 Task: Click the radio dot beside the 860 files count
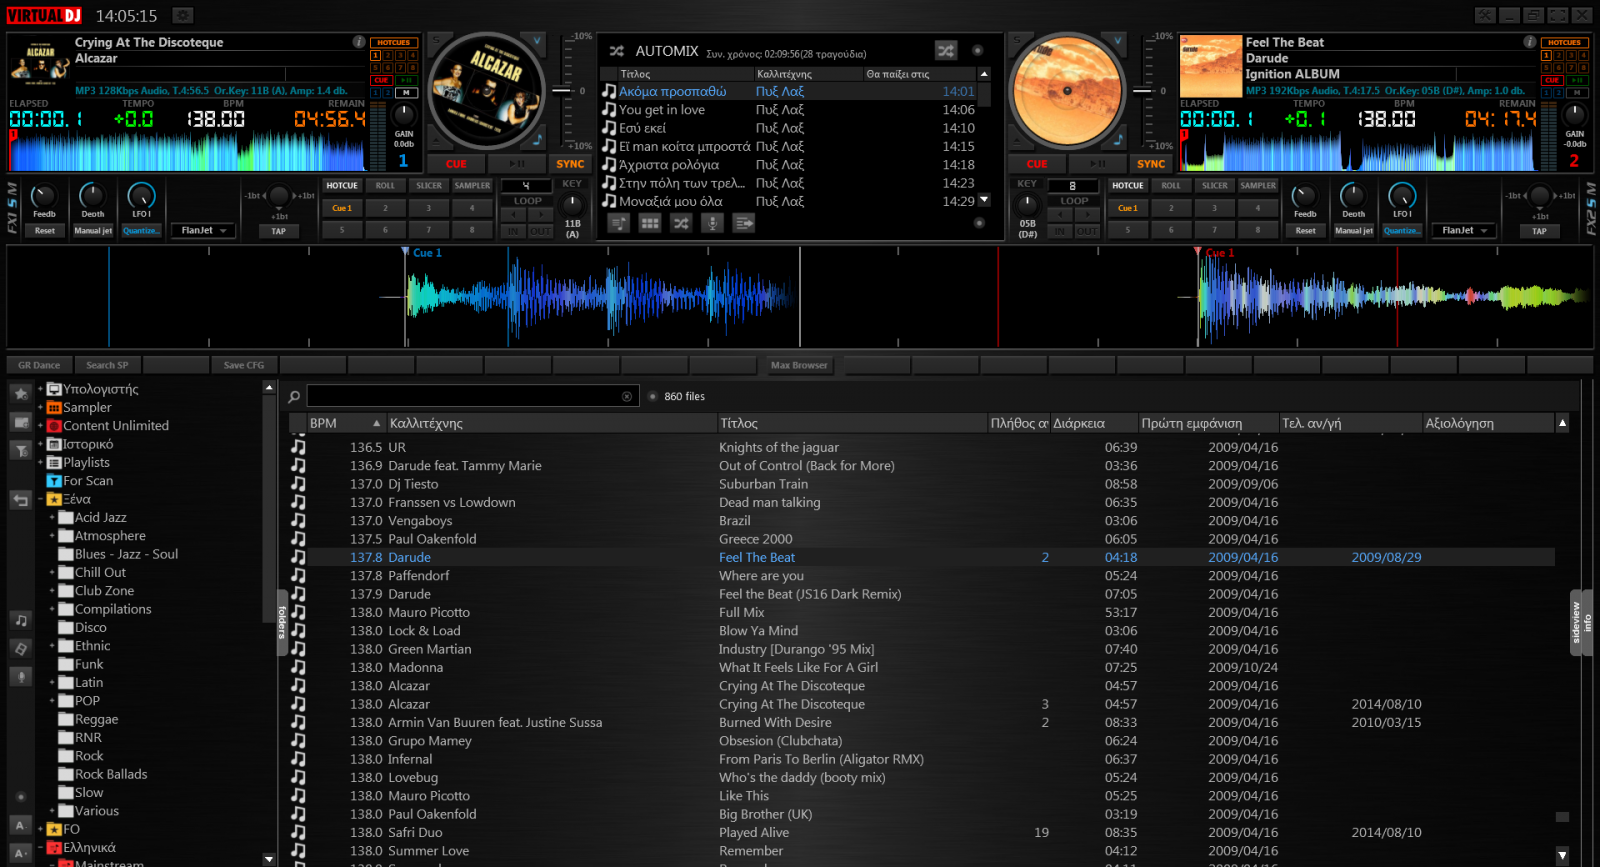[652, 397]
